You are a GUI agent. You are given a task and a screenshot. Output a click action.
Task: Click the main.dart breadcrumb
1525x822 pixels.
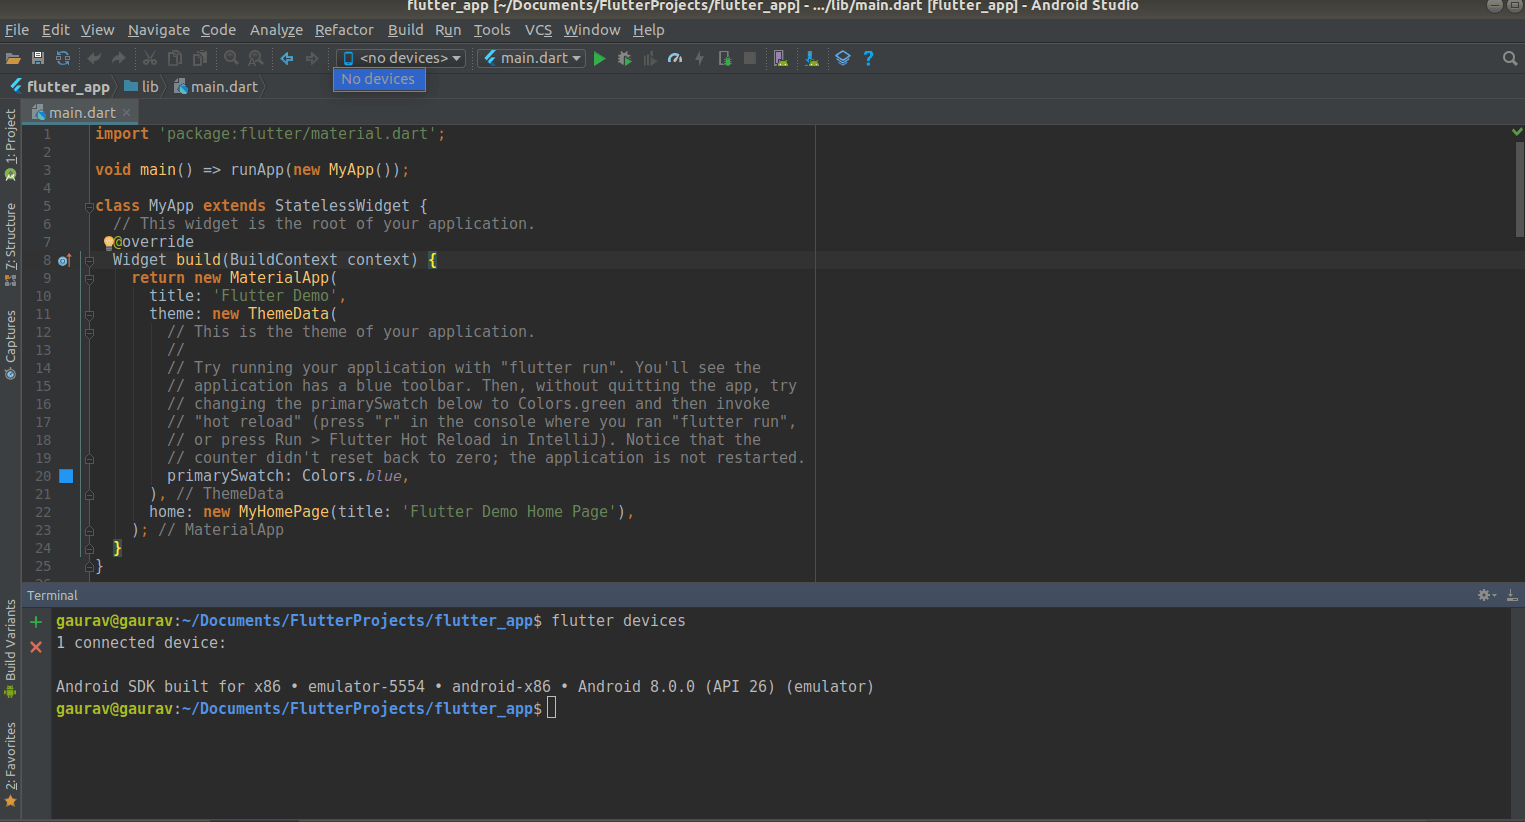point(216,87)
